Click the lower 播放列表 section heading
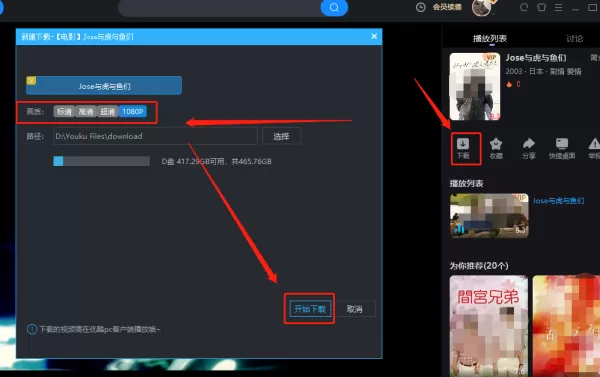 466,183
